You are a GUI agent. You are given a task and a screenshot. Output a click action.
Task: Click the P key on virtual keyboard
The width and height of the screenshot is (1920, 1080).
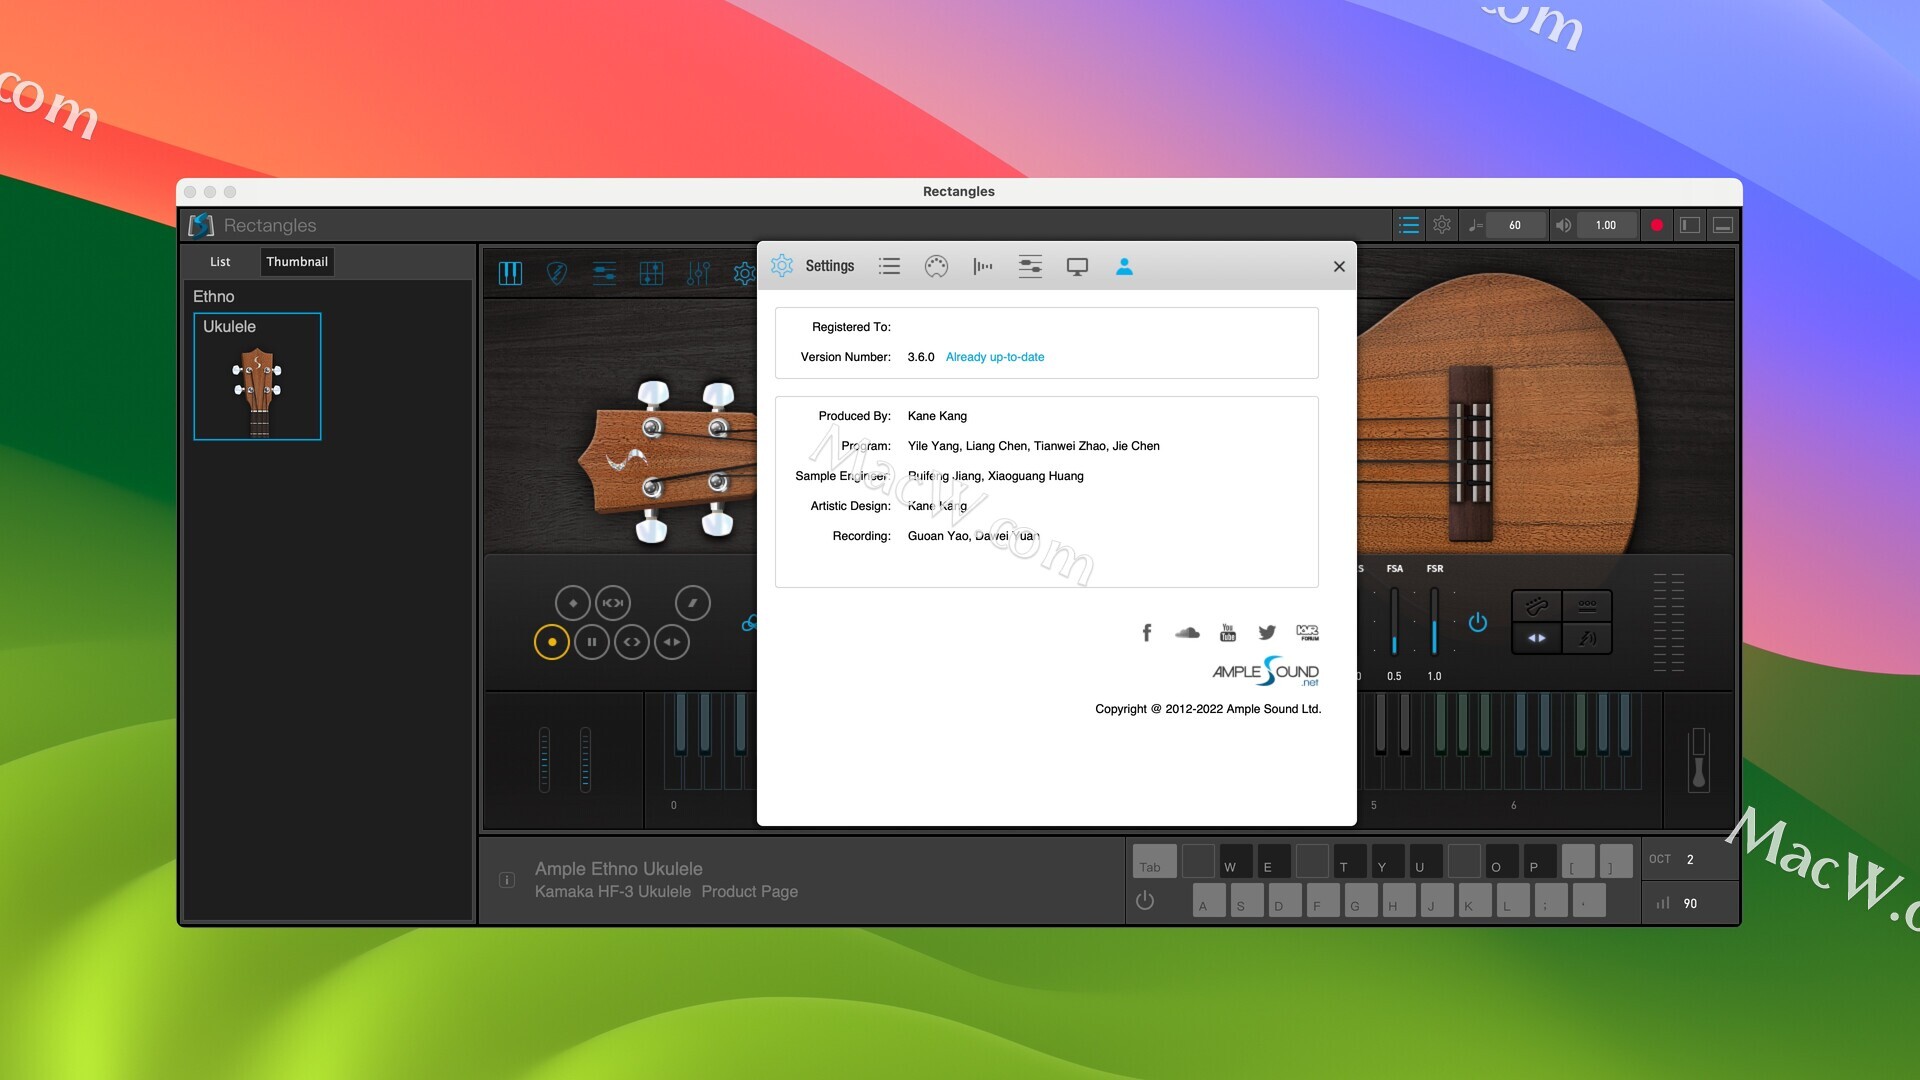click(x=1540, y=861)
